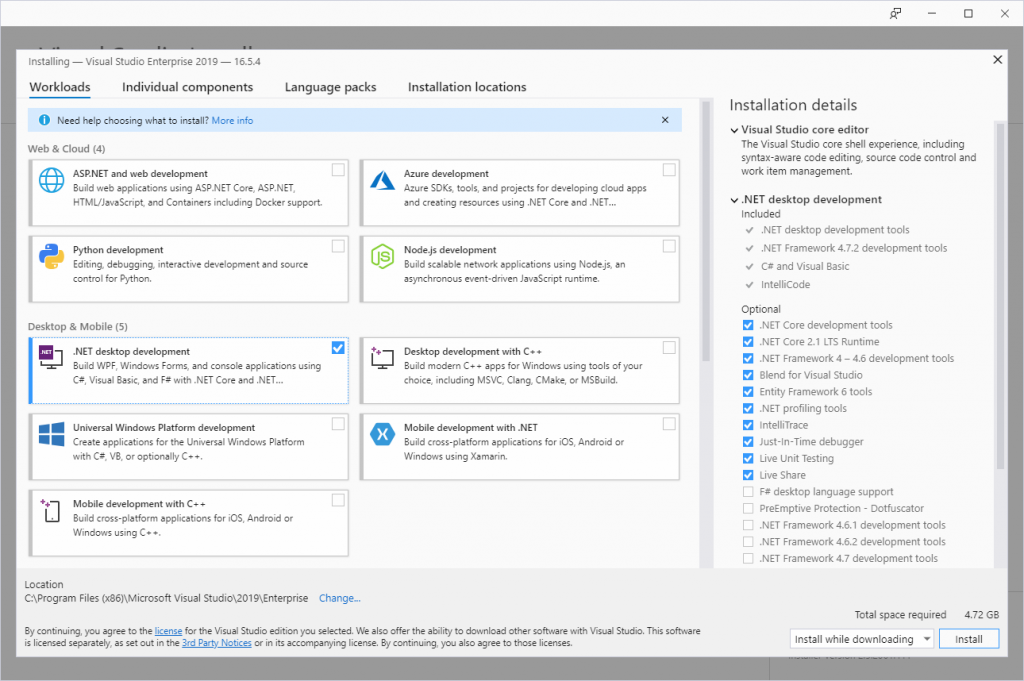
Task: Click the Desktop & Mobile (5) heading
Action: pos(78,326)
